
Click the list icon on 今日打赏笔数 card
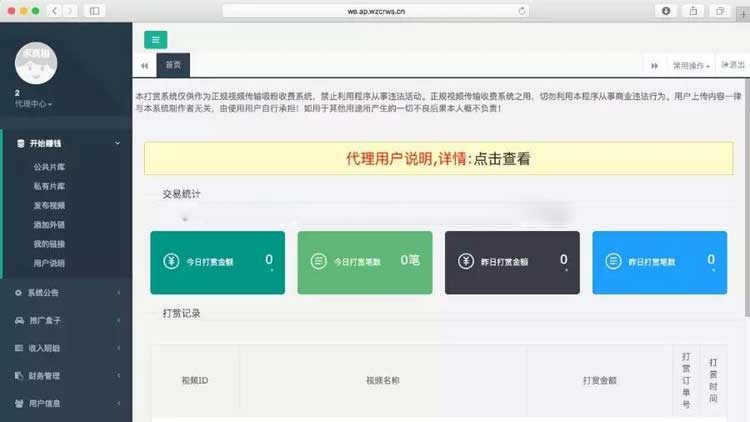(x=318, y=262)
